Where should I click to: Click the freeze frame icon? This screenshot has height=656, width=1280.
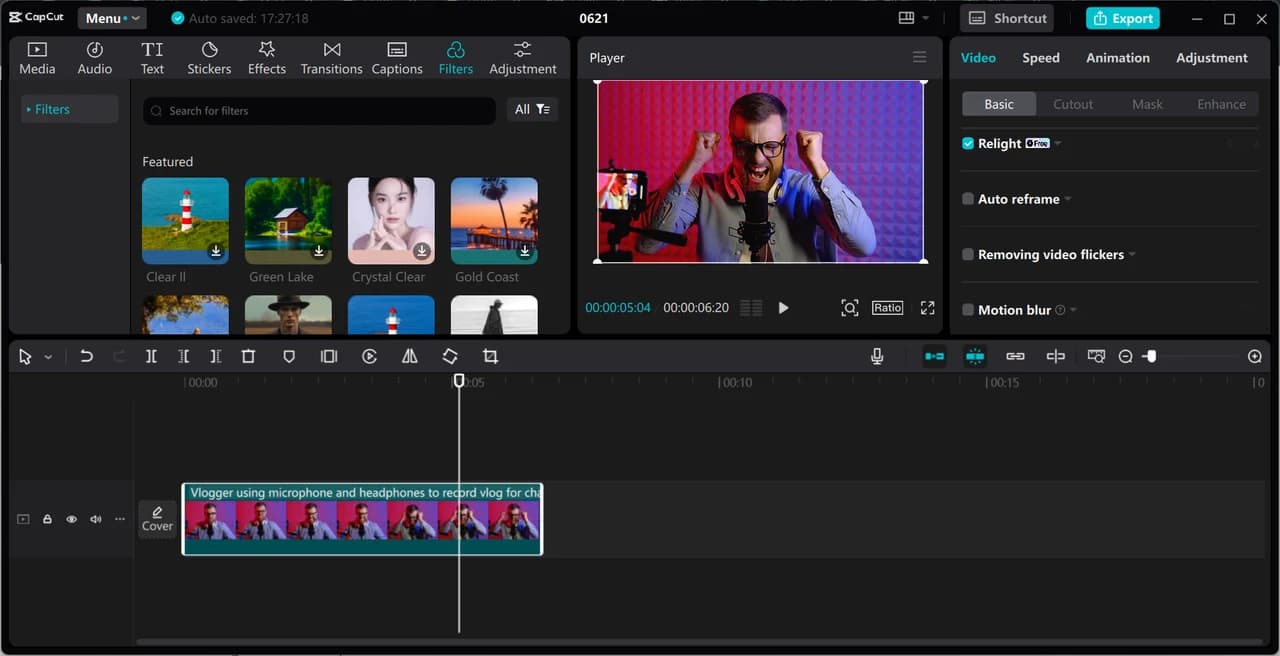329,356
